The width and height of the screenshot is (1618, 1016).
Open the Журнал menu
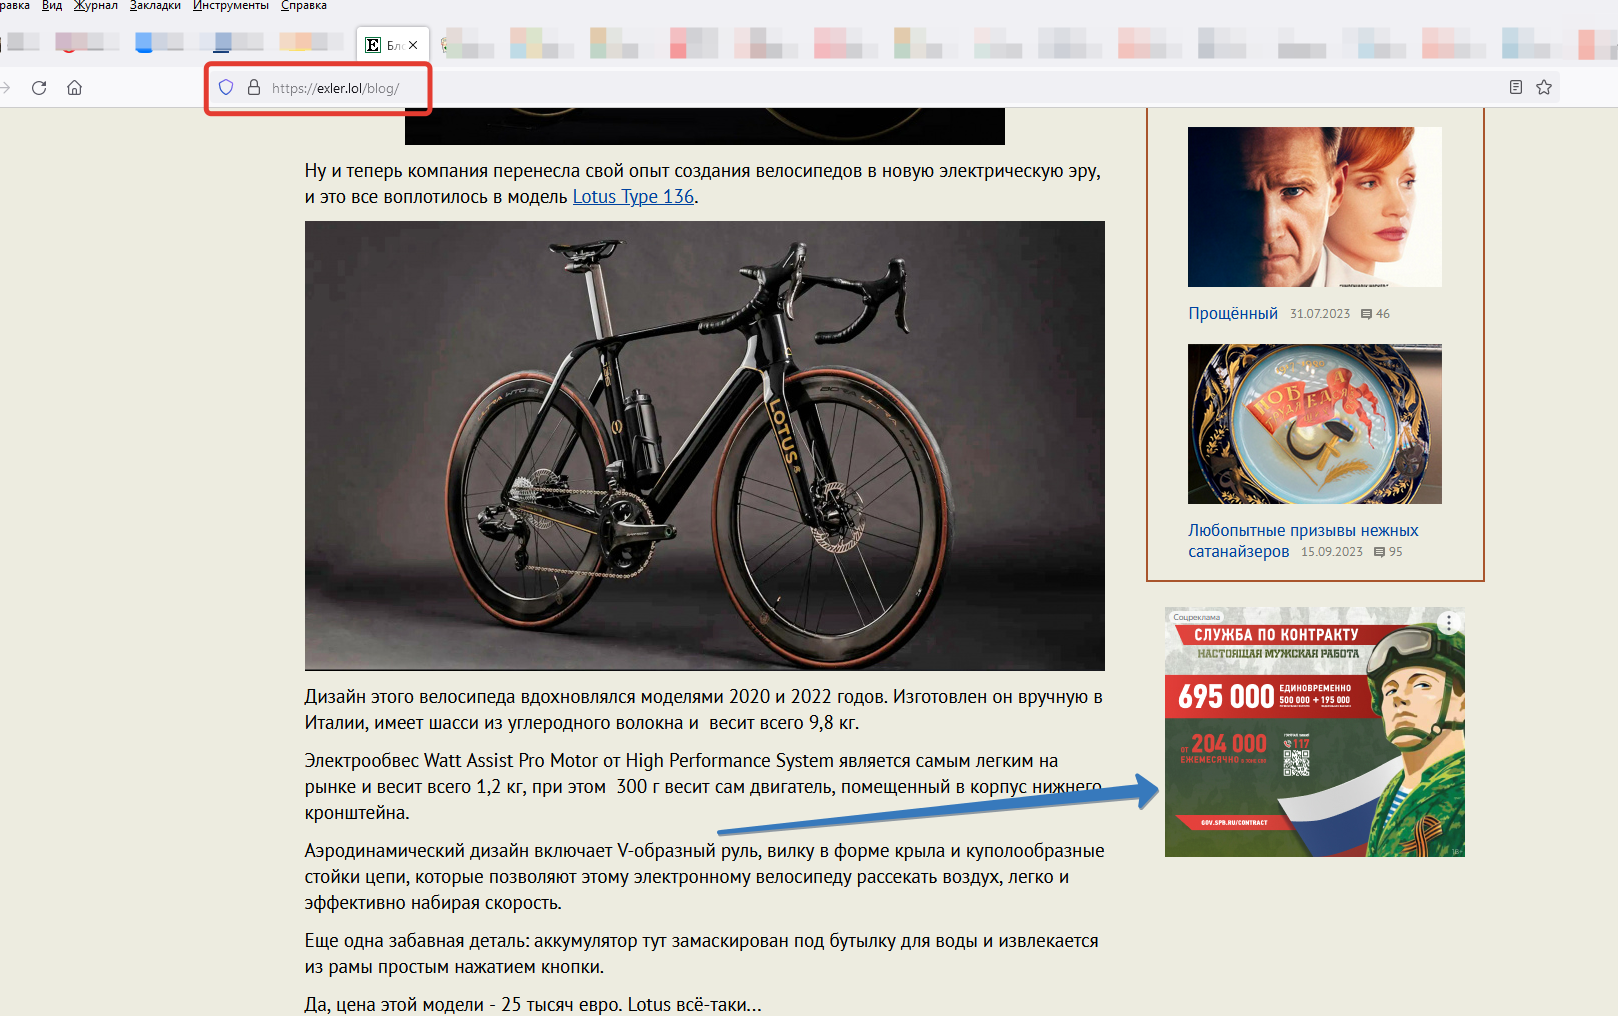[96, 6]
